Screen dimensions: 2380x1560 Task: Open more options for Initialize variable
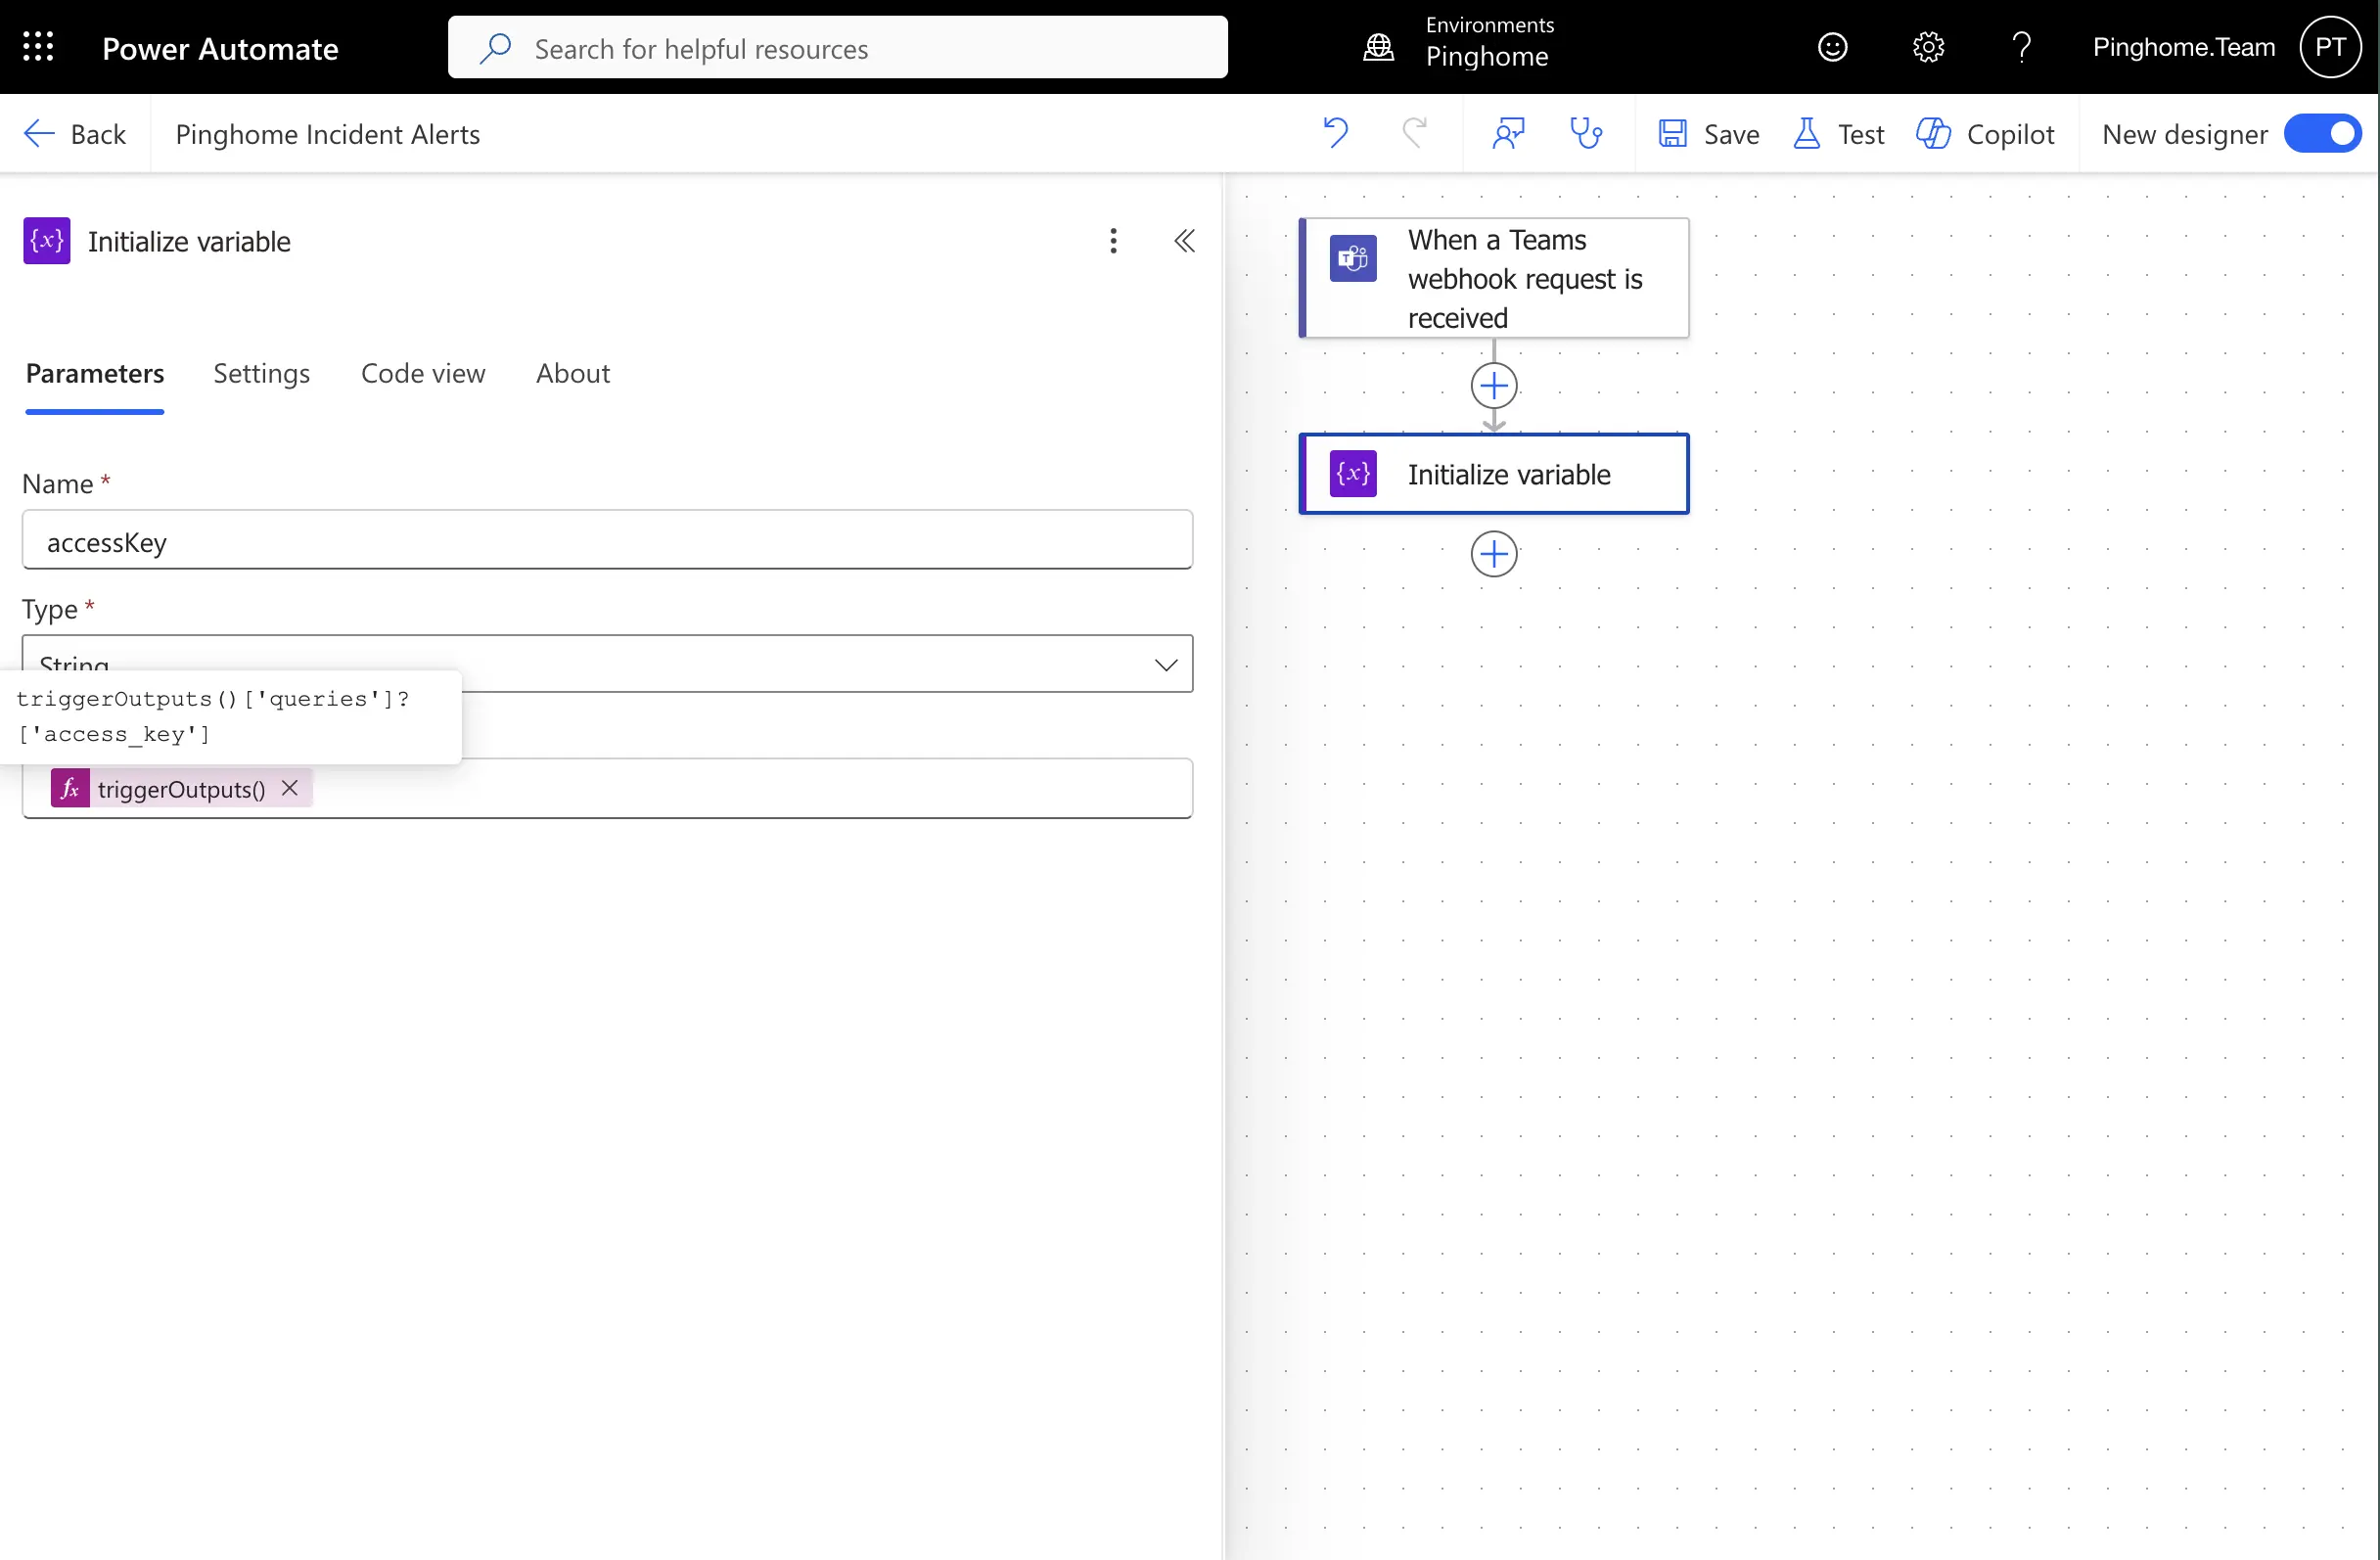pos(1113,240)
